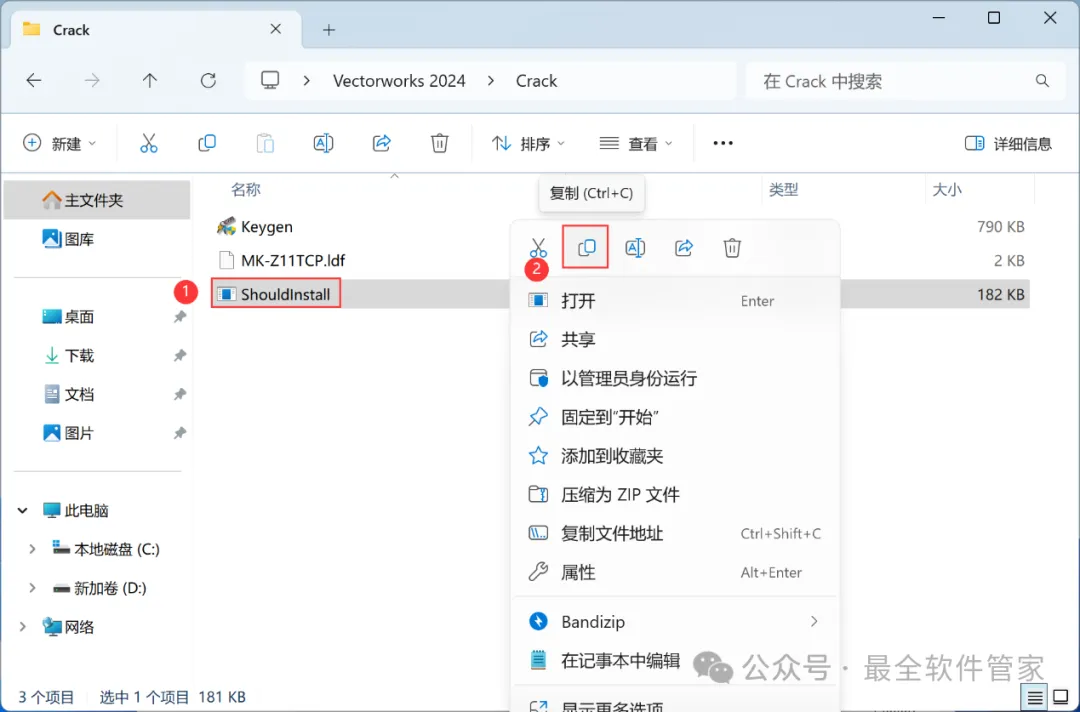The width and height of the screenshot is (1080, 712).
Task: Click the This PC monitor icon in address bar
Action: point(270,81)
